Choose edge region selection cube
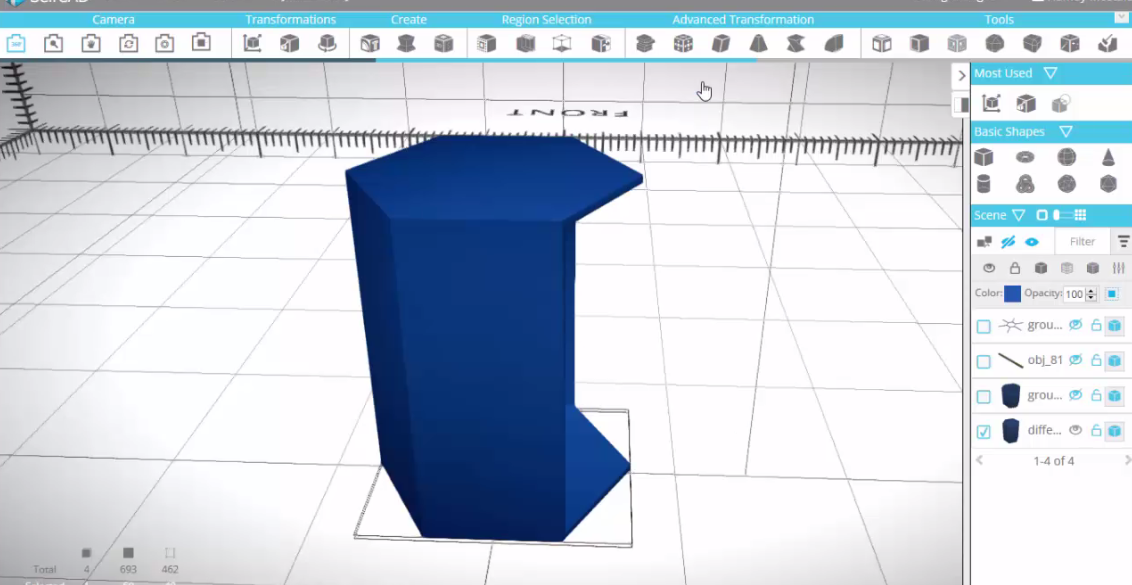Image resolution: width=1132 pixels, height=585 pixels. pos(526,43)
